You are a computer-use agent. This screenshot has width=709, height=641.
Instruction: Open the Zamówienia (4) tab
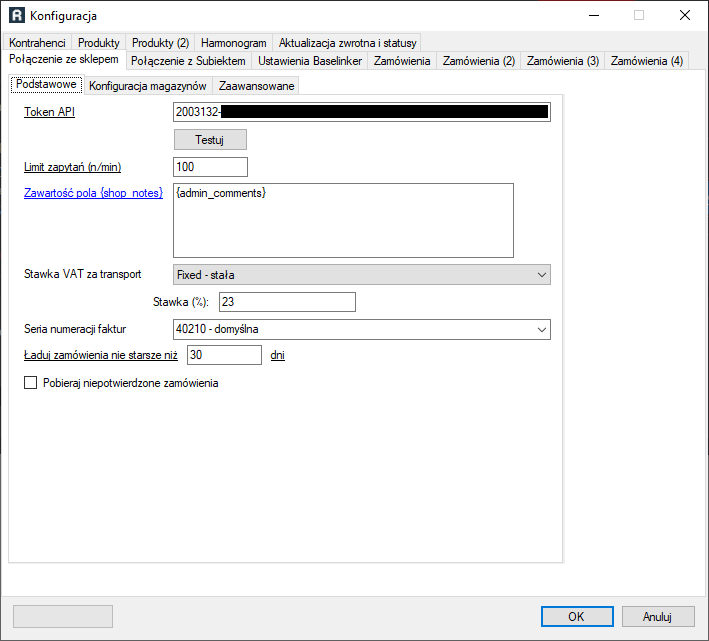[647, 61]
